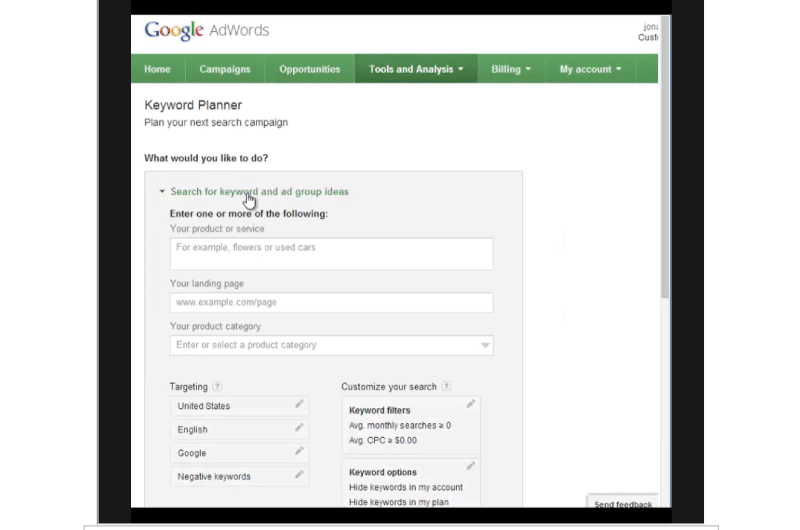Collapse Search for keyword ideas triangle
Screen dimensions: 800x530
[162, 191]
